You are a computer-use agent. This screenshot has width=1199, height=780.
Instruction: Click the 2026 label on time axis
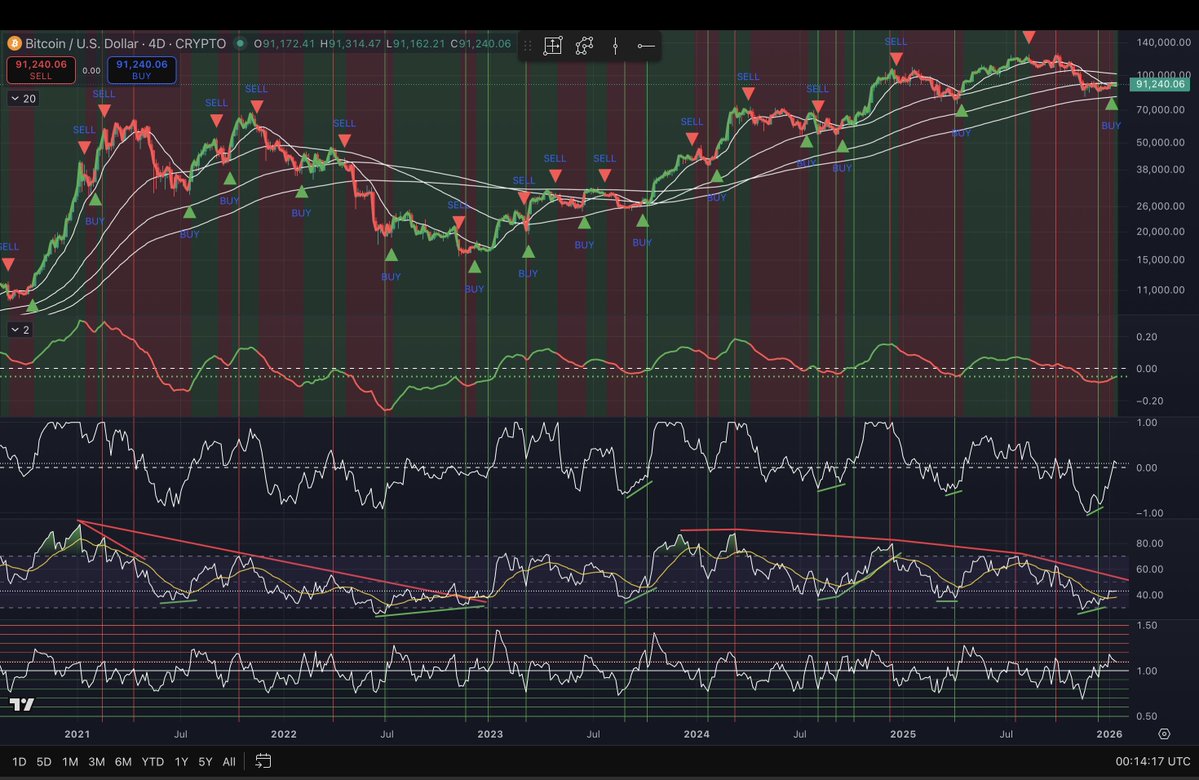(x=1110, y=734)
